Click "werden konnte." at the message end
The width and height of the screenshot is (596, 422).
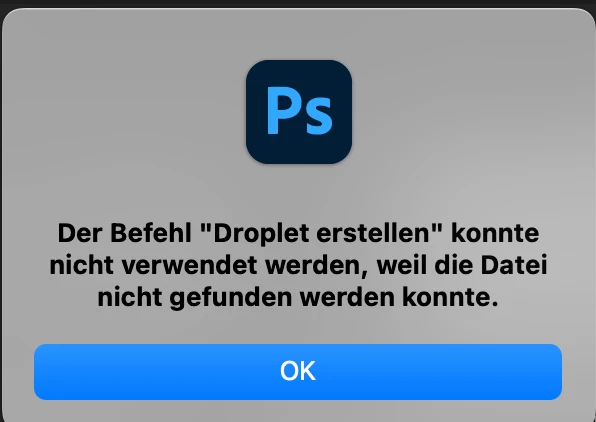click(x=399, y=298)
